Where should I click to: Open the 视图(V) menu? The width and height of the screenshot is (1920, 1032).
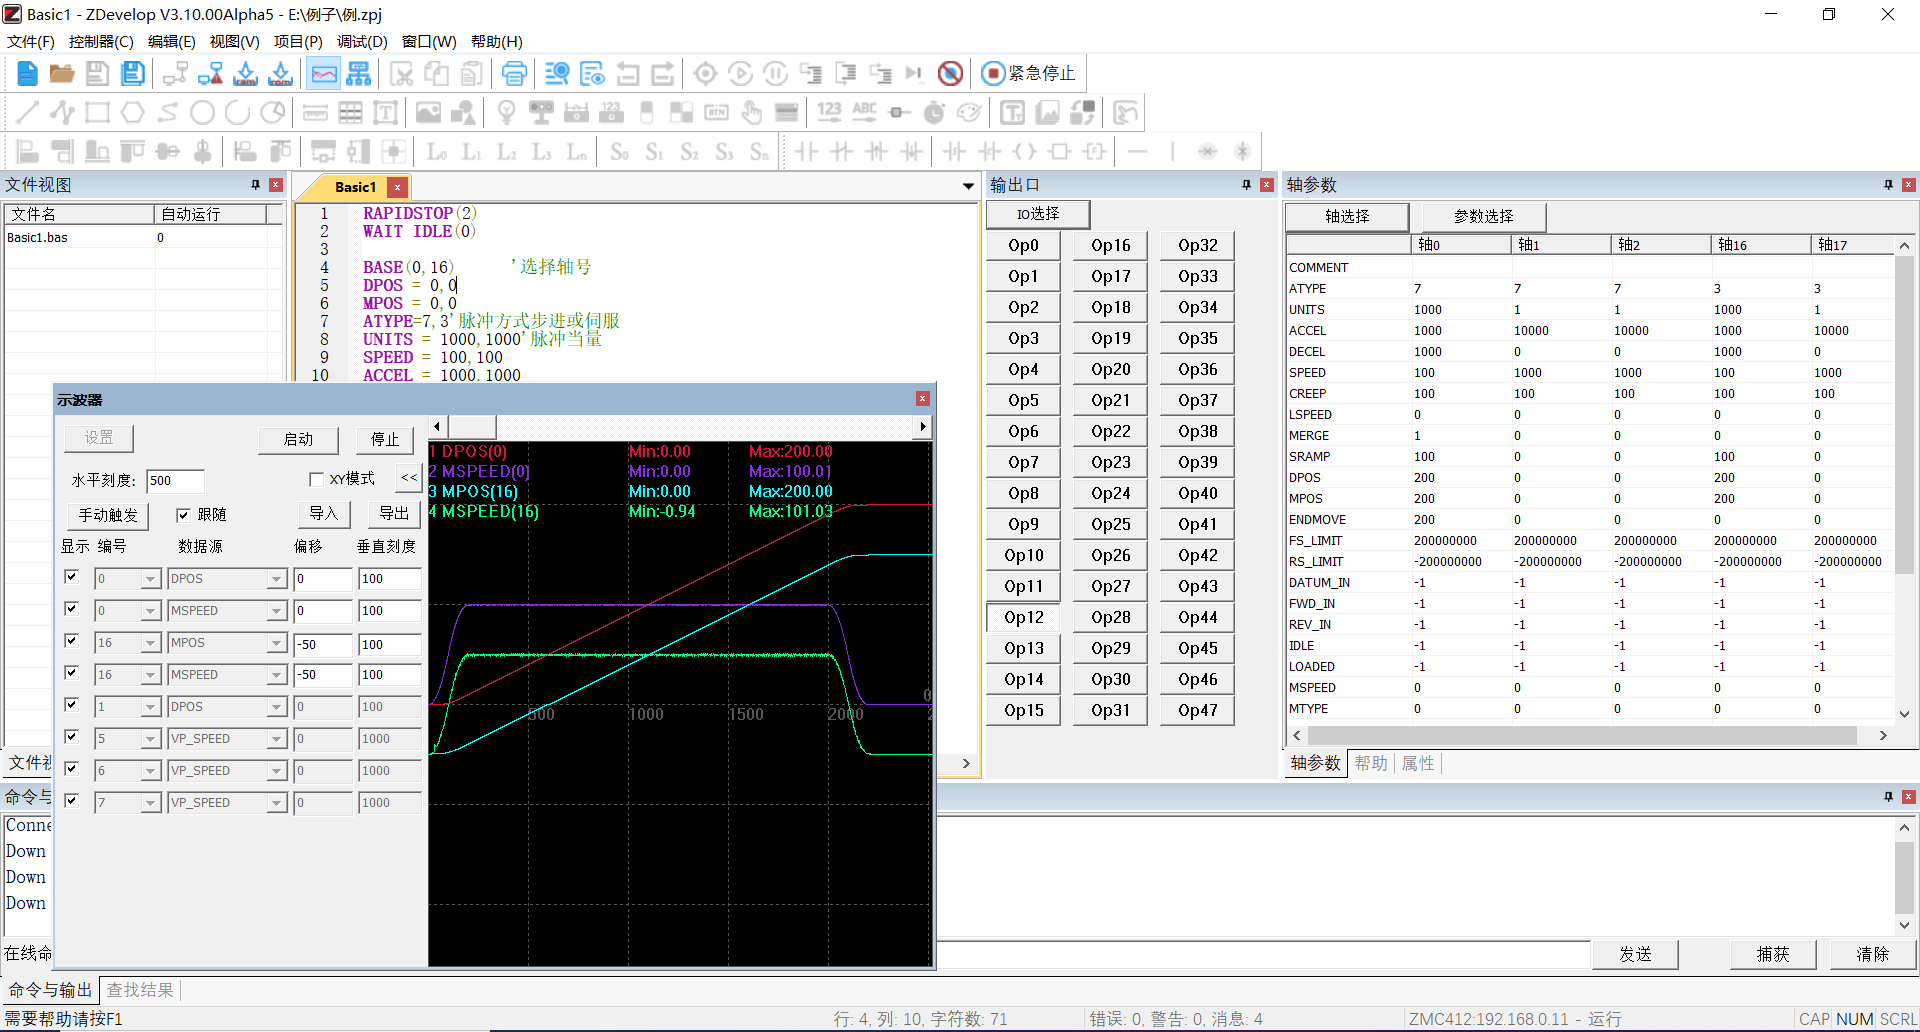[x=235, y=42]
